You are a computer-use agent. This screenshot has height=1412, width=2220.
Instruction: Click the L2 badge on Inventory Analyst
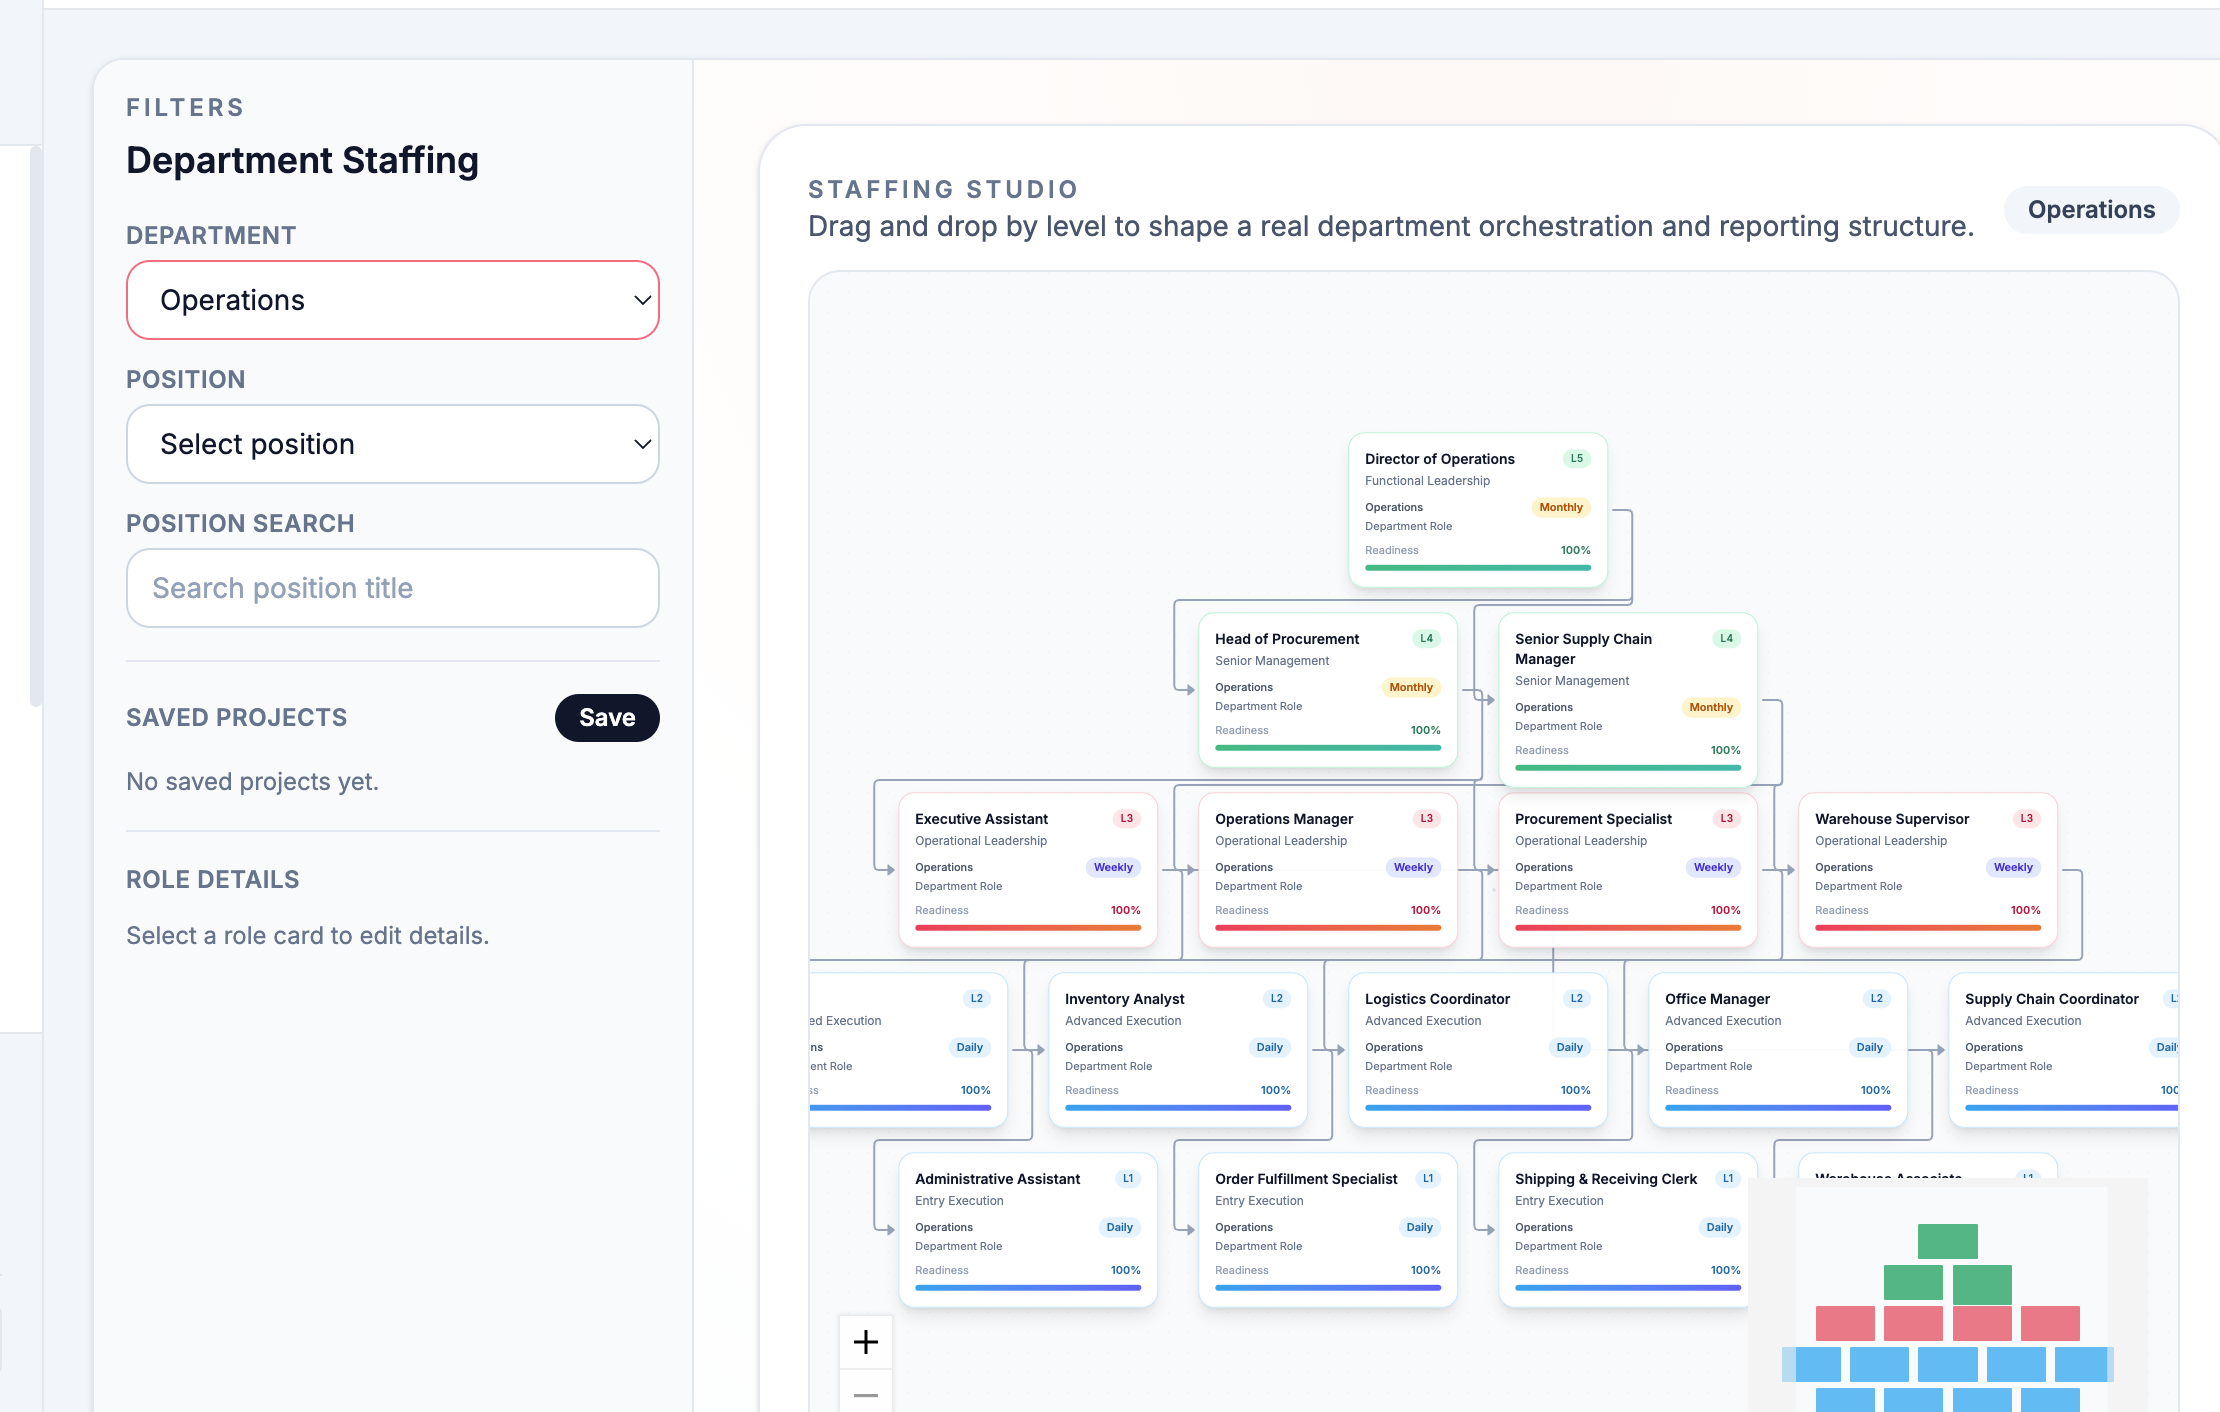click(1276, 998)
